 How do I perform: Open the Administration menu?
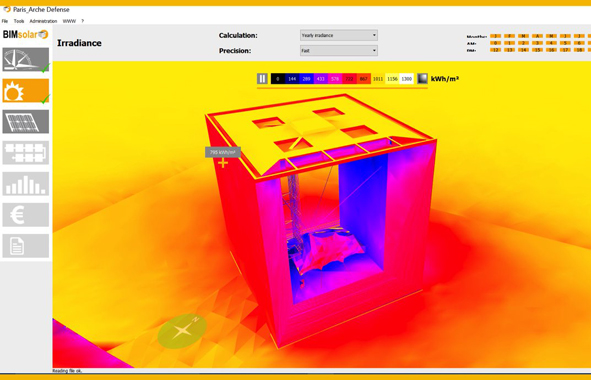[x=43, y=21]
